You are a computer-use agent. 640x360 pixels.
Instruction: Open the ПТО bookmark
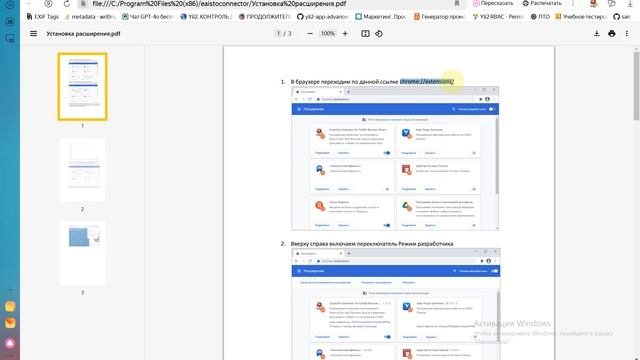[540, 17]
